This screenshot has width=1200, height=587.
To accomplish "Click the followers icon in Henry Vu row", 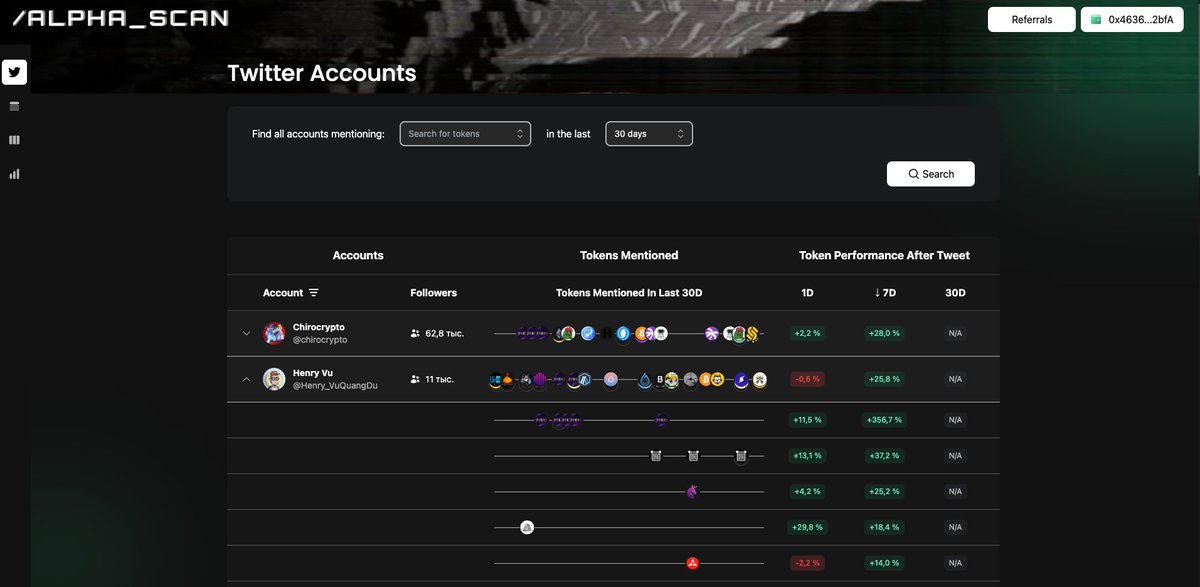I will click(415, 379).
